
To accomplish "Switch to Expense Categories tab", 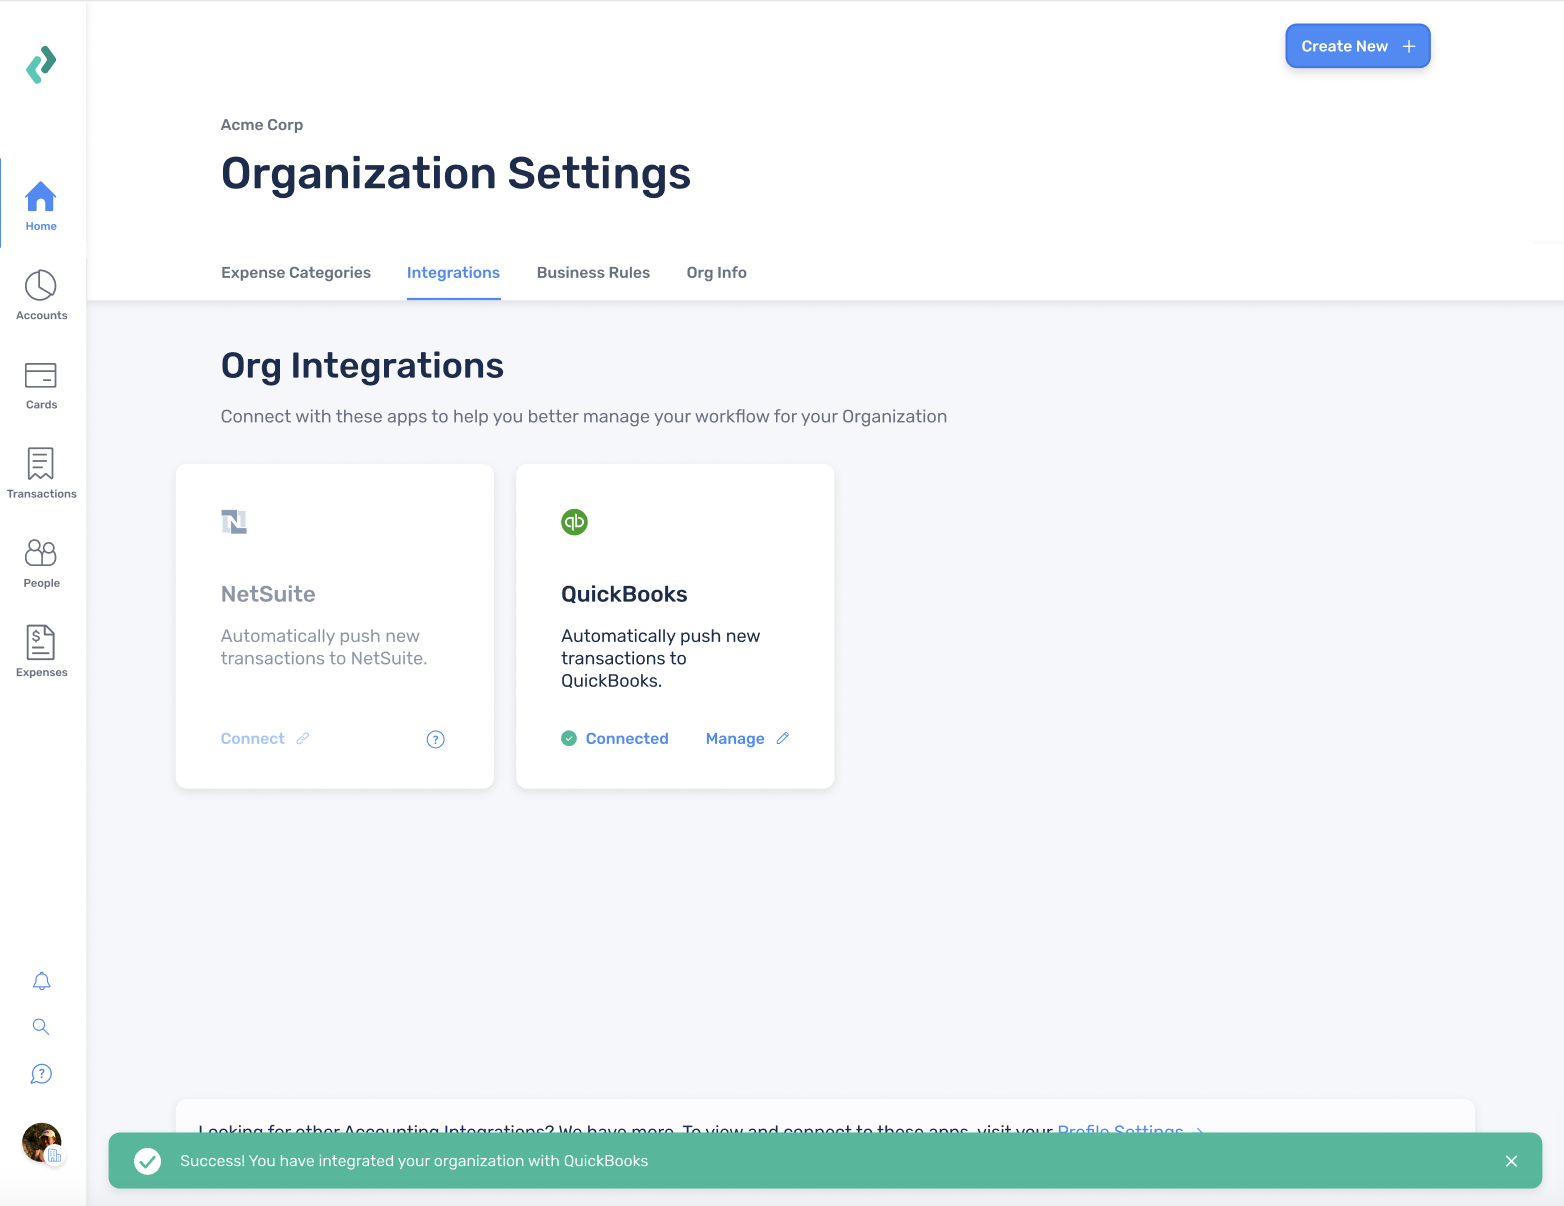I will click(296, 273).
